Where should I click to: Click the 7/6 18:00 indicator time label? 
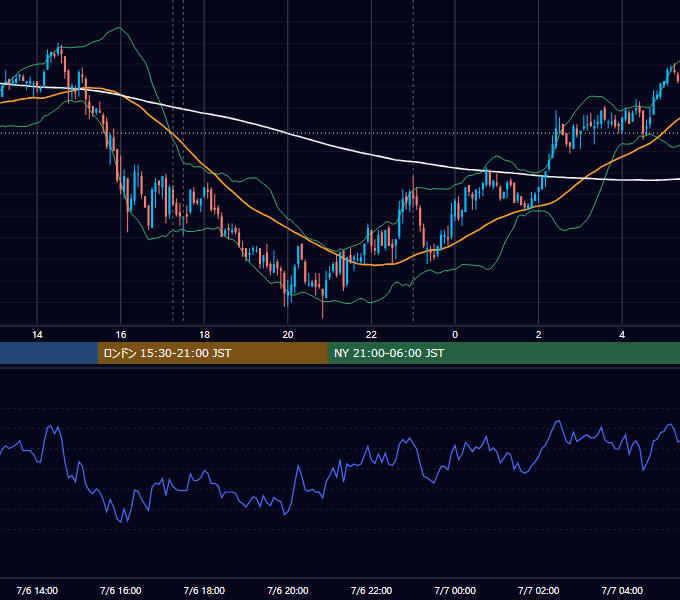coord(204,590)
